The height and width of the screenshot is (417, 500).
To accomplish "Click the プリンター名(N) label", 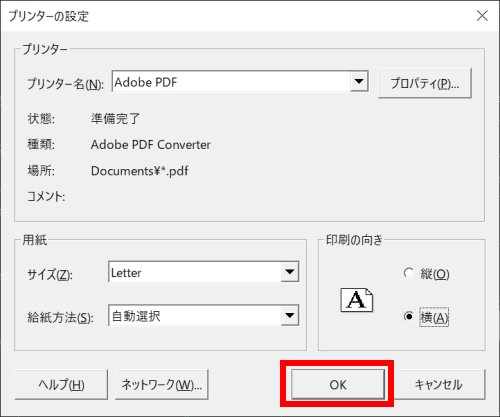I will pyautogui.click(x=65, y=83).
